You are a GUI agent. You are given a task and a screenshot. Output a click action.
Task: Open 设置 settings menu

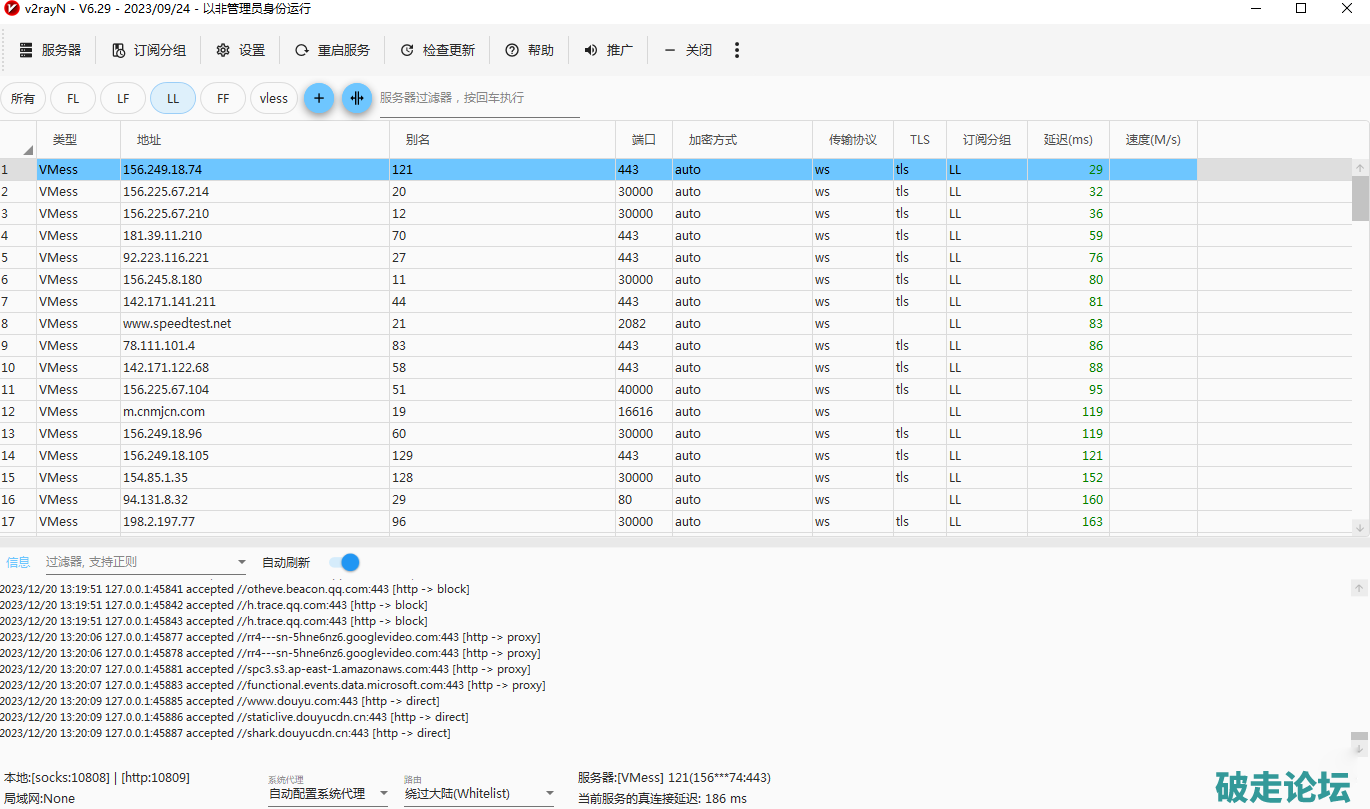coord(241,50)
